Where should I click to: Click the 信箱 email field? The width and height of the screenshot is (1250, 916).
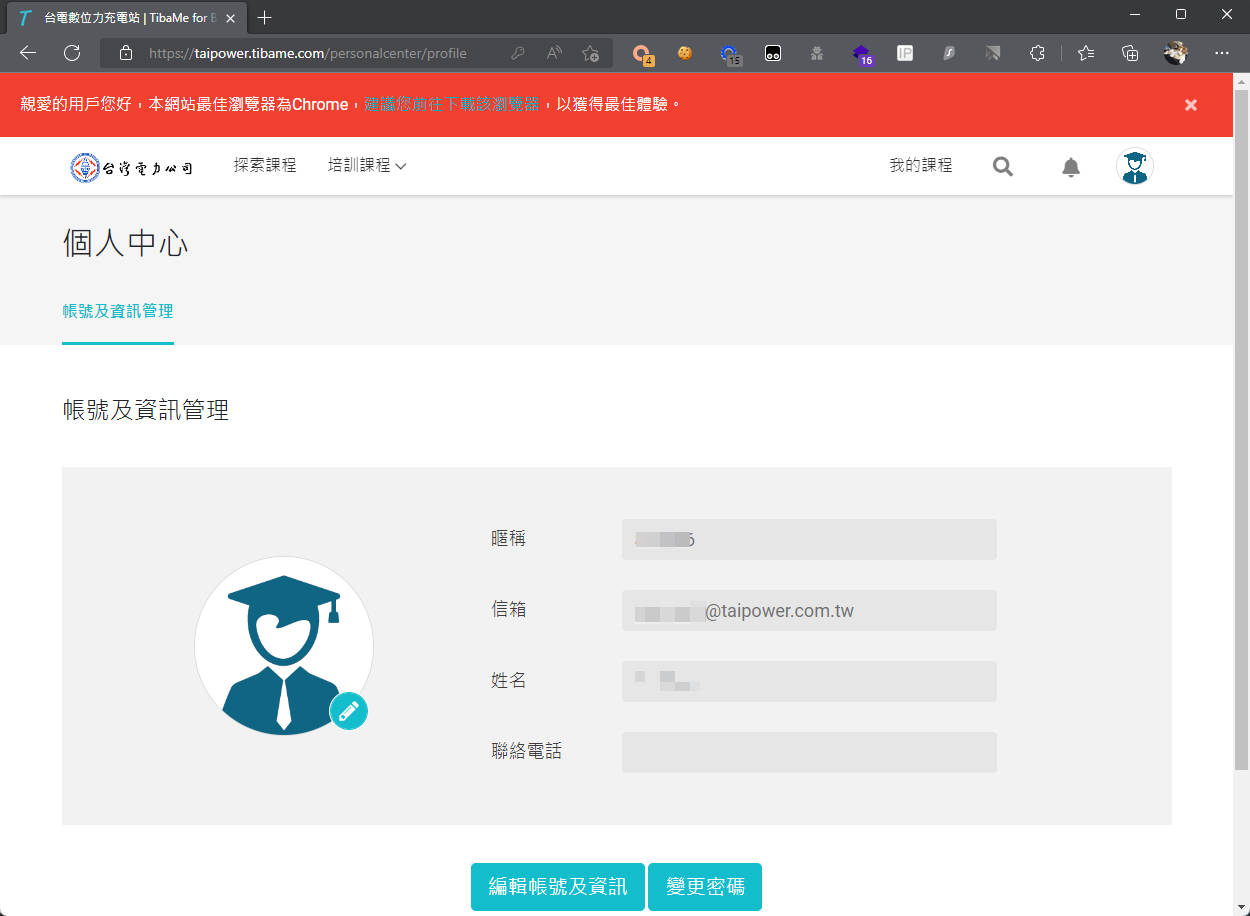(x=809, y=610)
